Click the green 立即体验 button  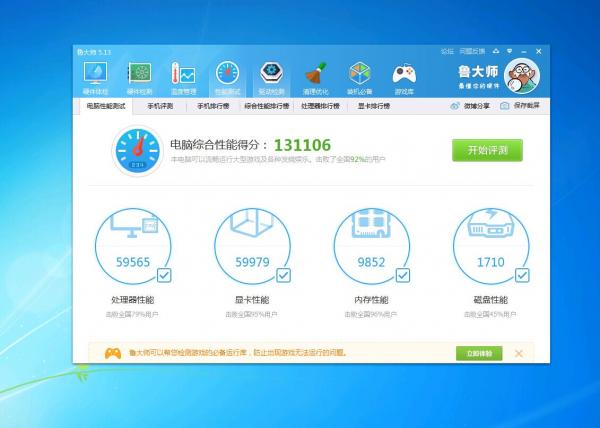tap(479, 353)
